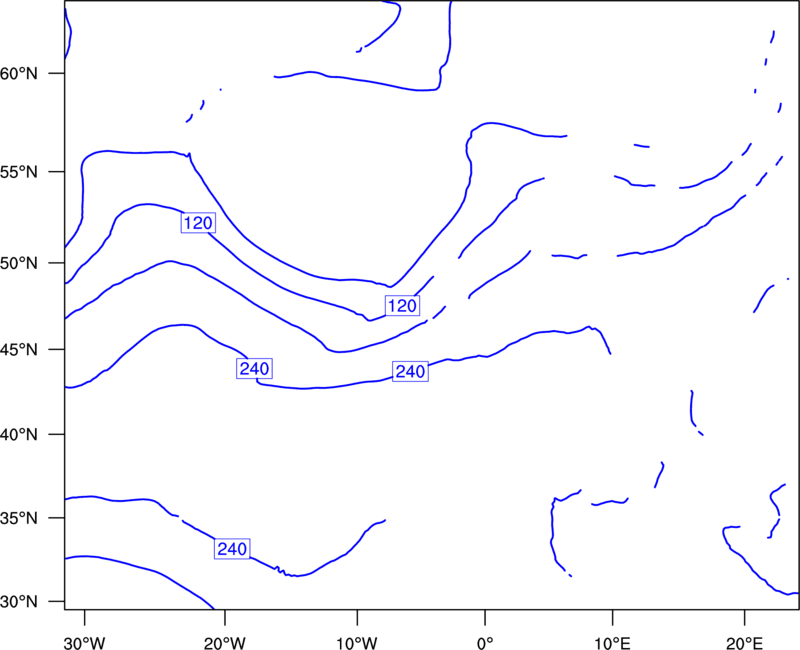The height and width of the screenshot is (650, 800).
Task: Select the 30°W longitude axis label
Action: click(85, 643)
